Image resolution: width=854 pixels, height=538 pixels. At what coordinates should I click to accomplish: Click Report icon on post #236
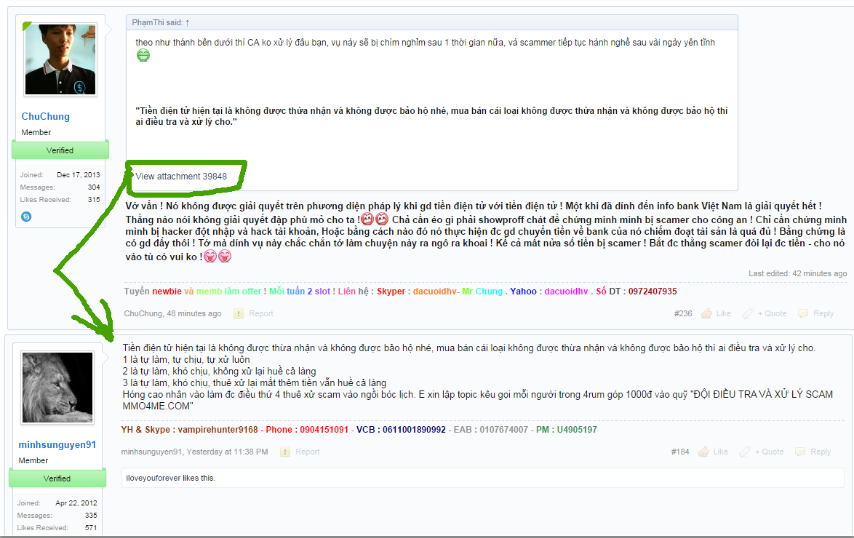[x=239, y=314]
